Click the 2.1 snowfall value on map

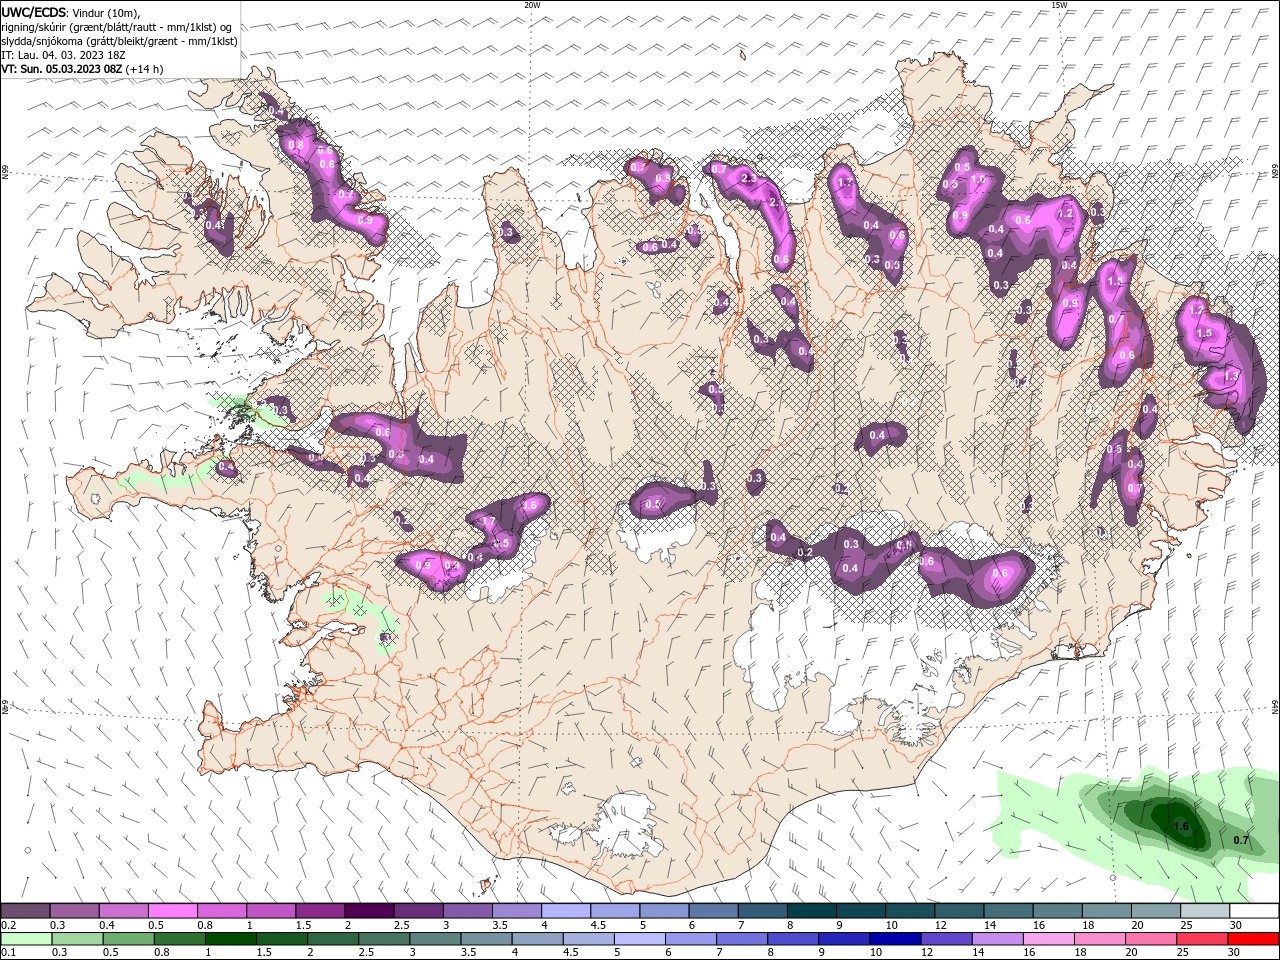775,202
